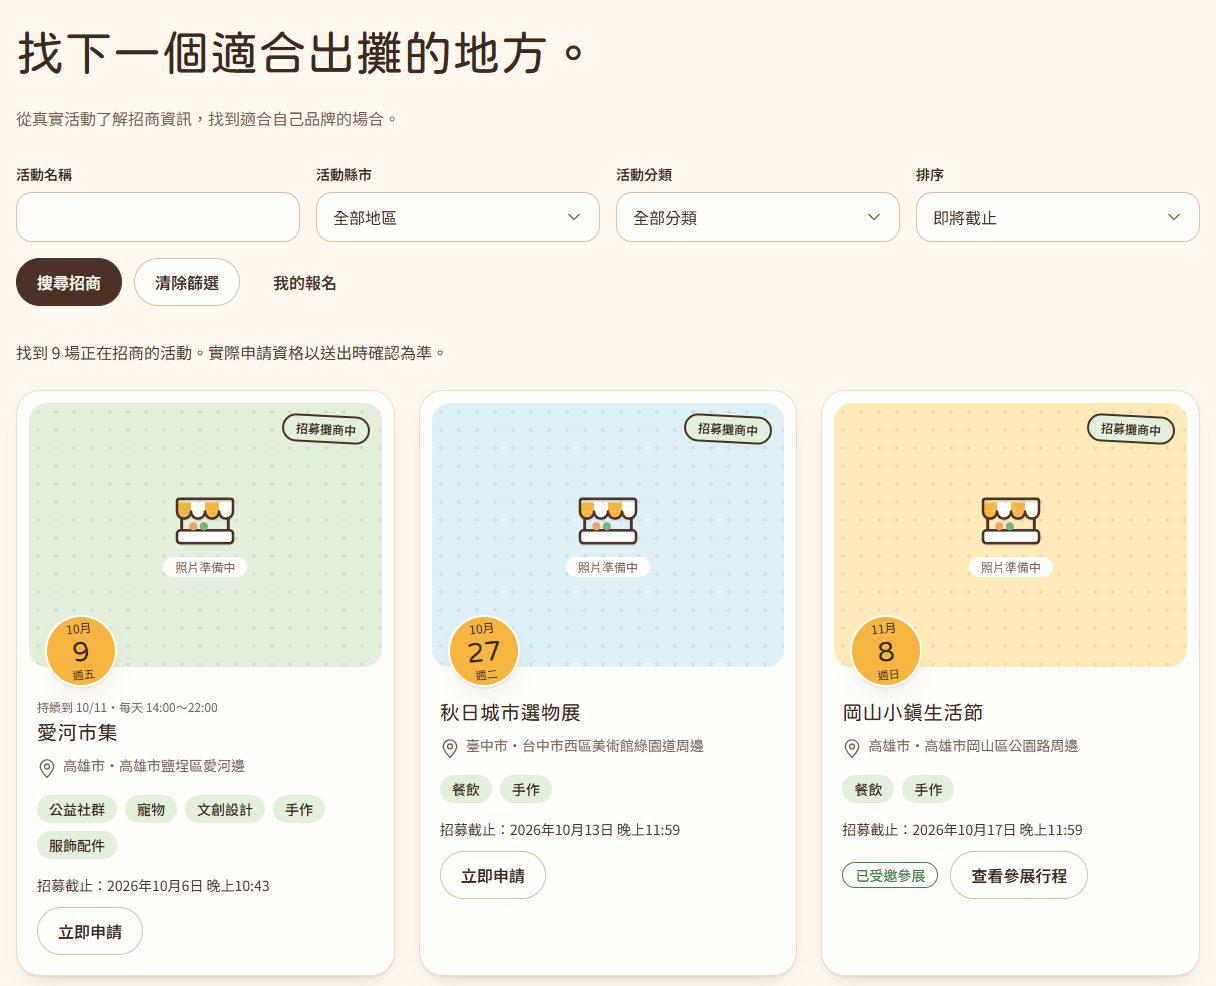This screenshot has width=1216, height=986.
Task: Click the location pin icon beside 臺中市西區美術館綠園道周邊
Action: pyautogui.click(x=449, y=748)
